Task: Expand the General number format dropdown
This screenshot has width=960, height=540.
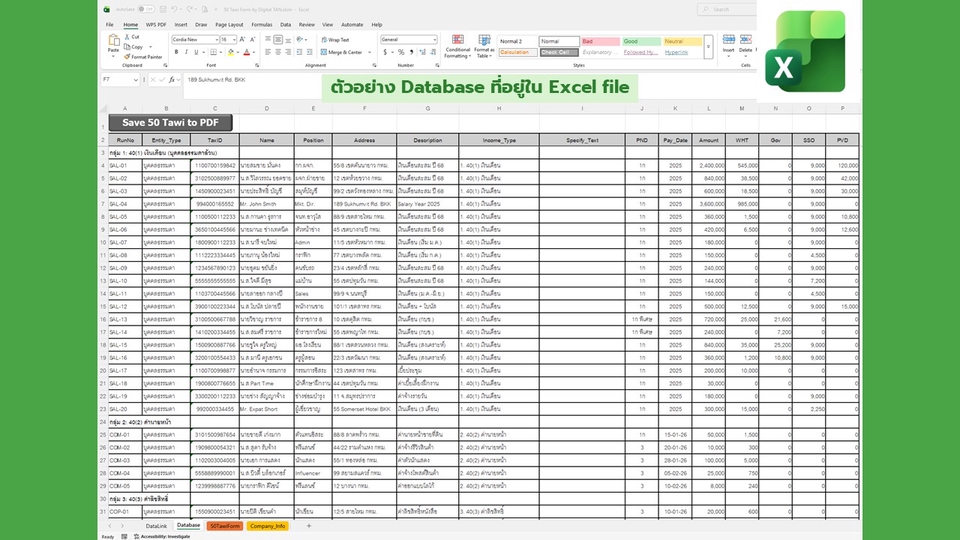Action: [434, 40]
